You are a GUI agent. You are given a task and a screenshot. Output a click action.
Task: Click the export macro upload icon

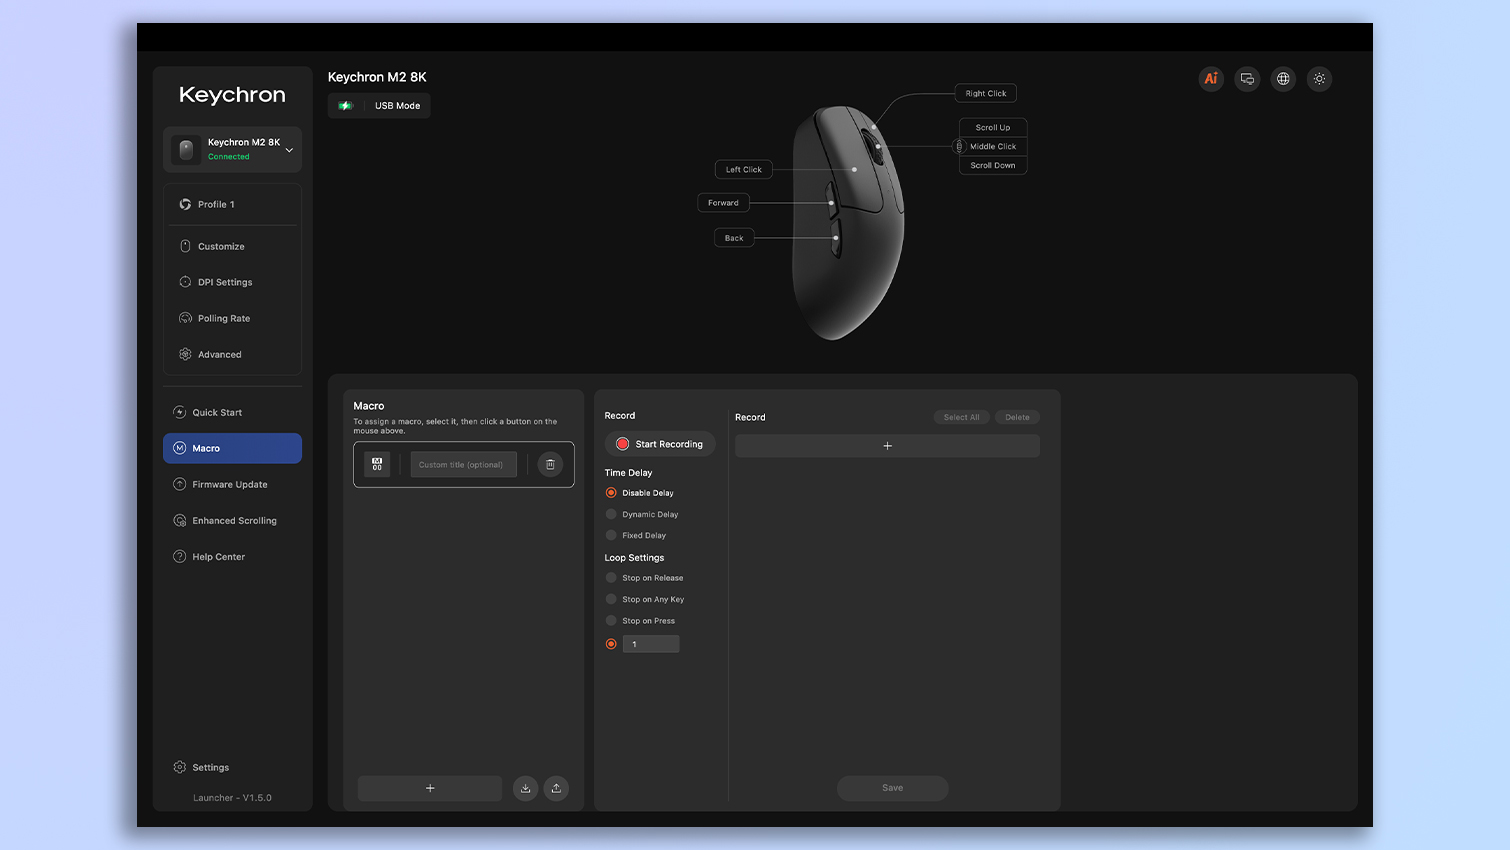point(556,788)
